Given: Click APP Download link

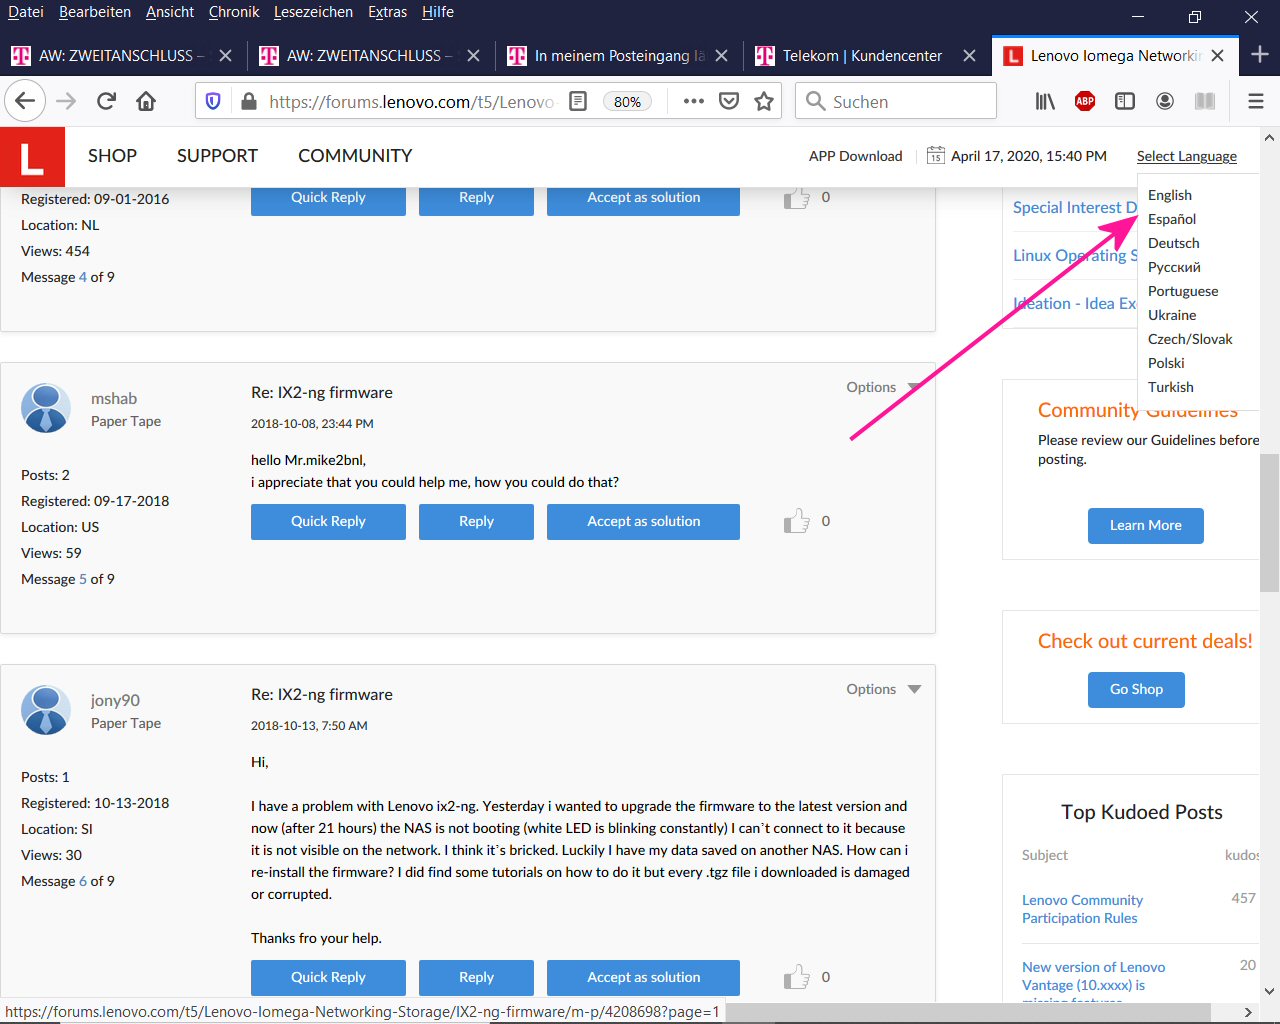Looking at the screenshot, I should pyautogui.click(x=855, y=156).
